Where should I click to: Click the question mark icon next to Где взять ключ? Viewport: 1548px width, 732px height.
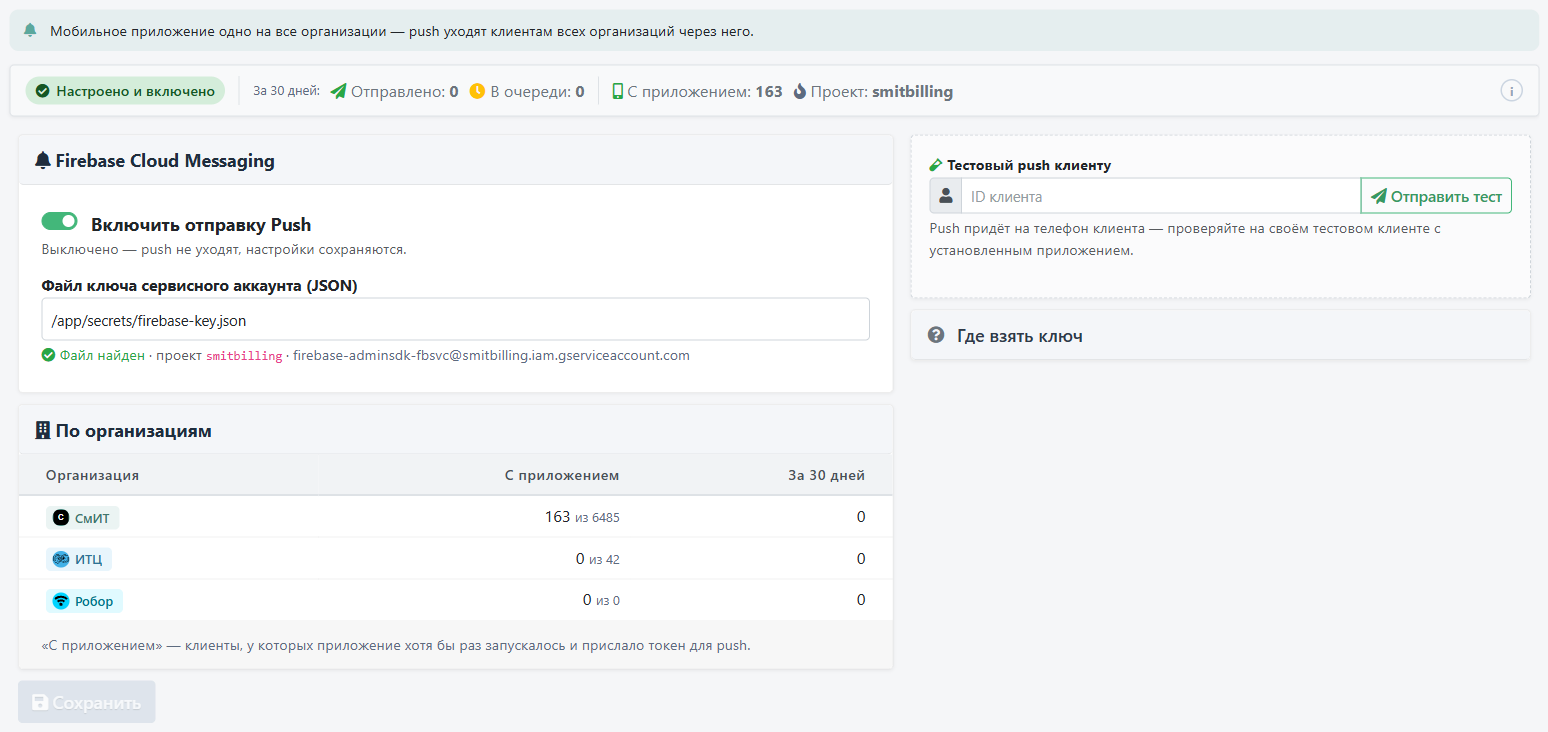[x=936, y=335]
